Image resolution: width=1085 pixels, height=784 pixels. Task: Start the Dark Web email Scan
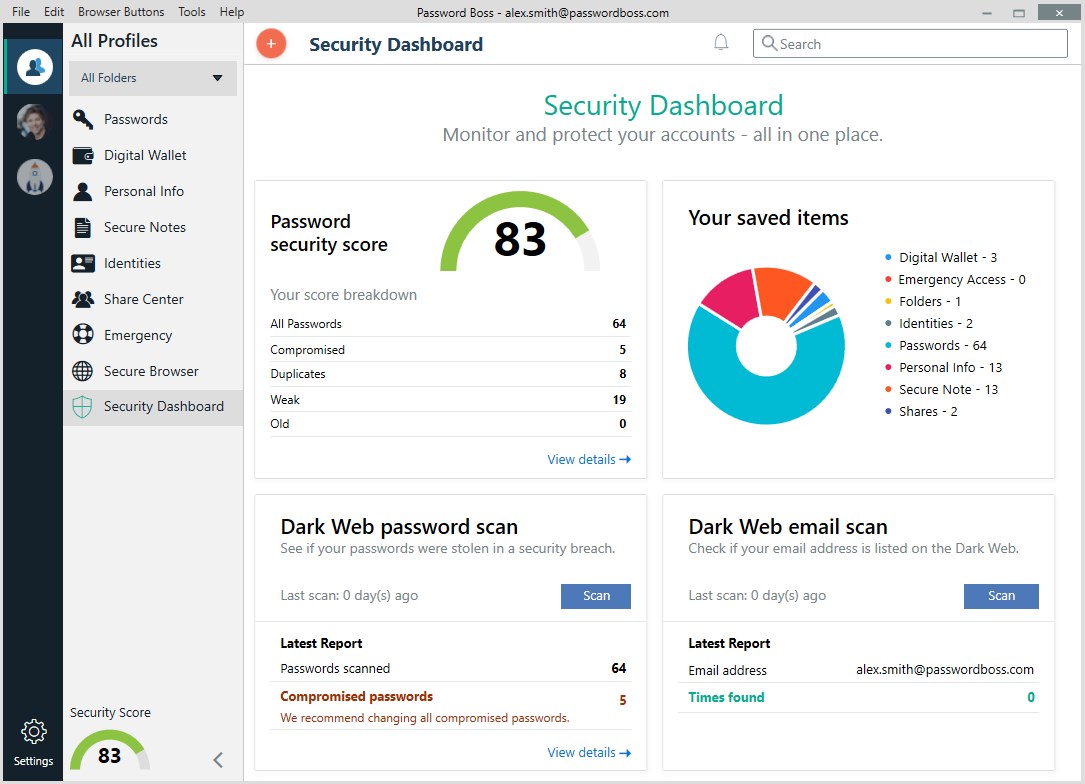(x=1001, y=596)
